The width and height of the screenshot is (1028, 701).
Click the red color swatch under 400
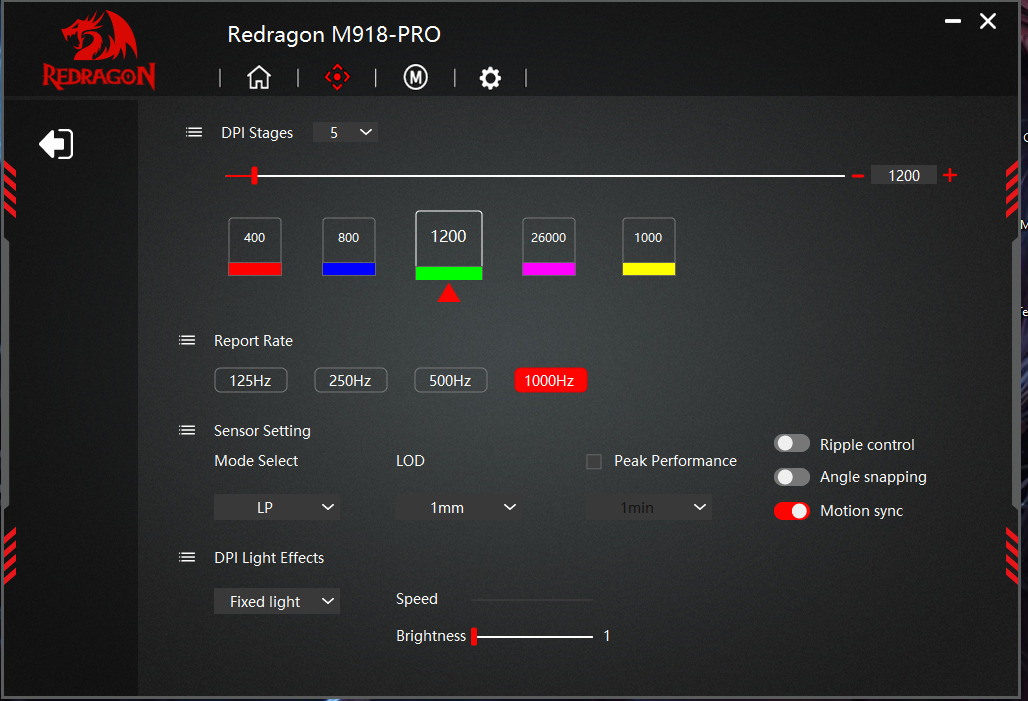pos(255,269)
